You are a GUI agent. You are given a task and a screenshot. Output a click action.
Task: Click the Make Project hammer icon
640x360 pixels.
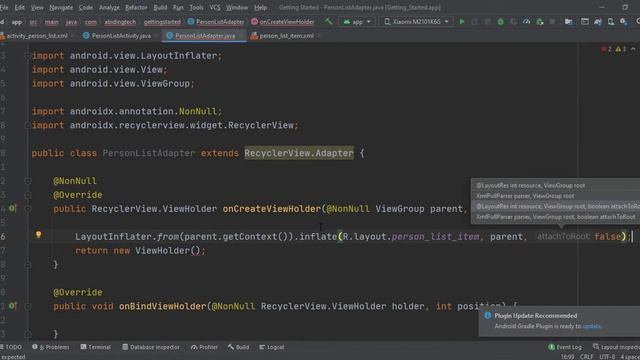[x=328, y=21]
